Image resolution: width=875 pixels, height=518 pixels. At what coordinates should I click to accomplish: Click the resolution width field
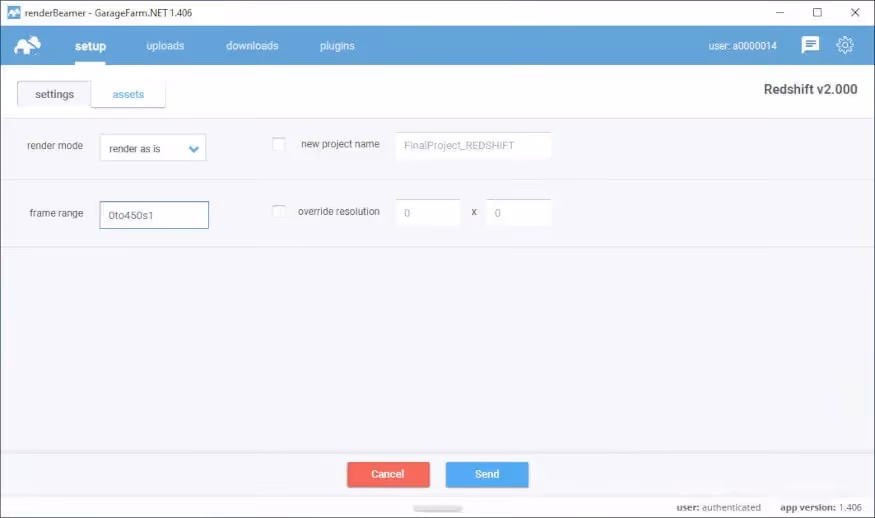click(428, 213)
